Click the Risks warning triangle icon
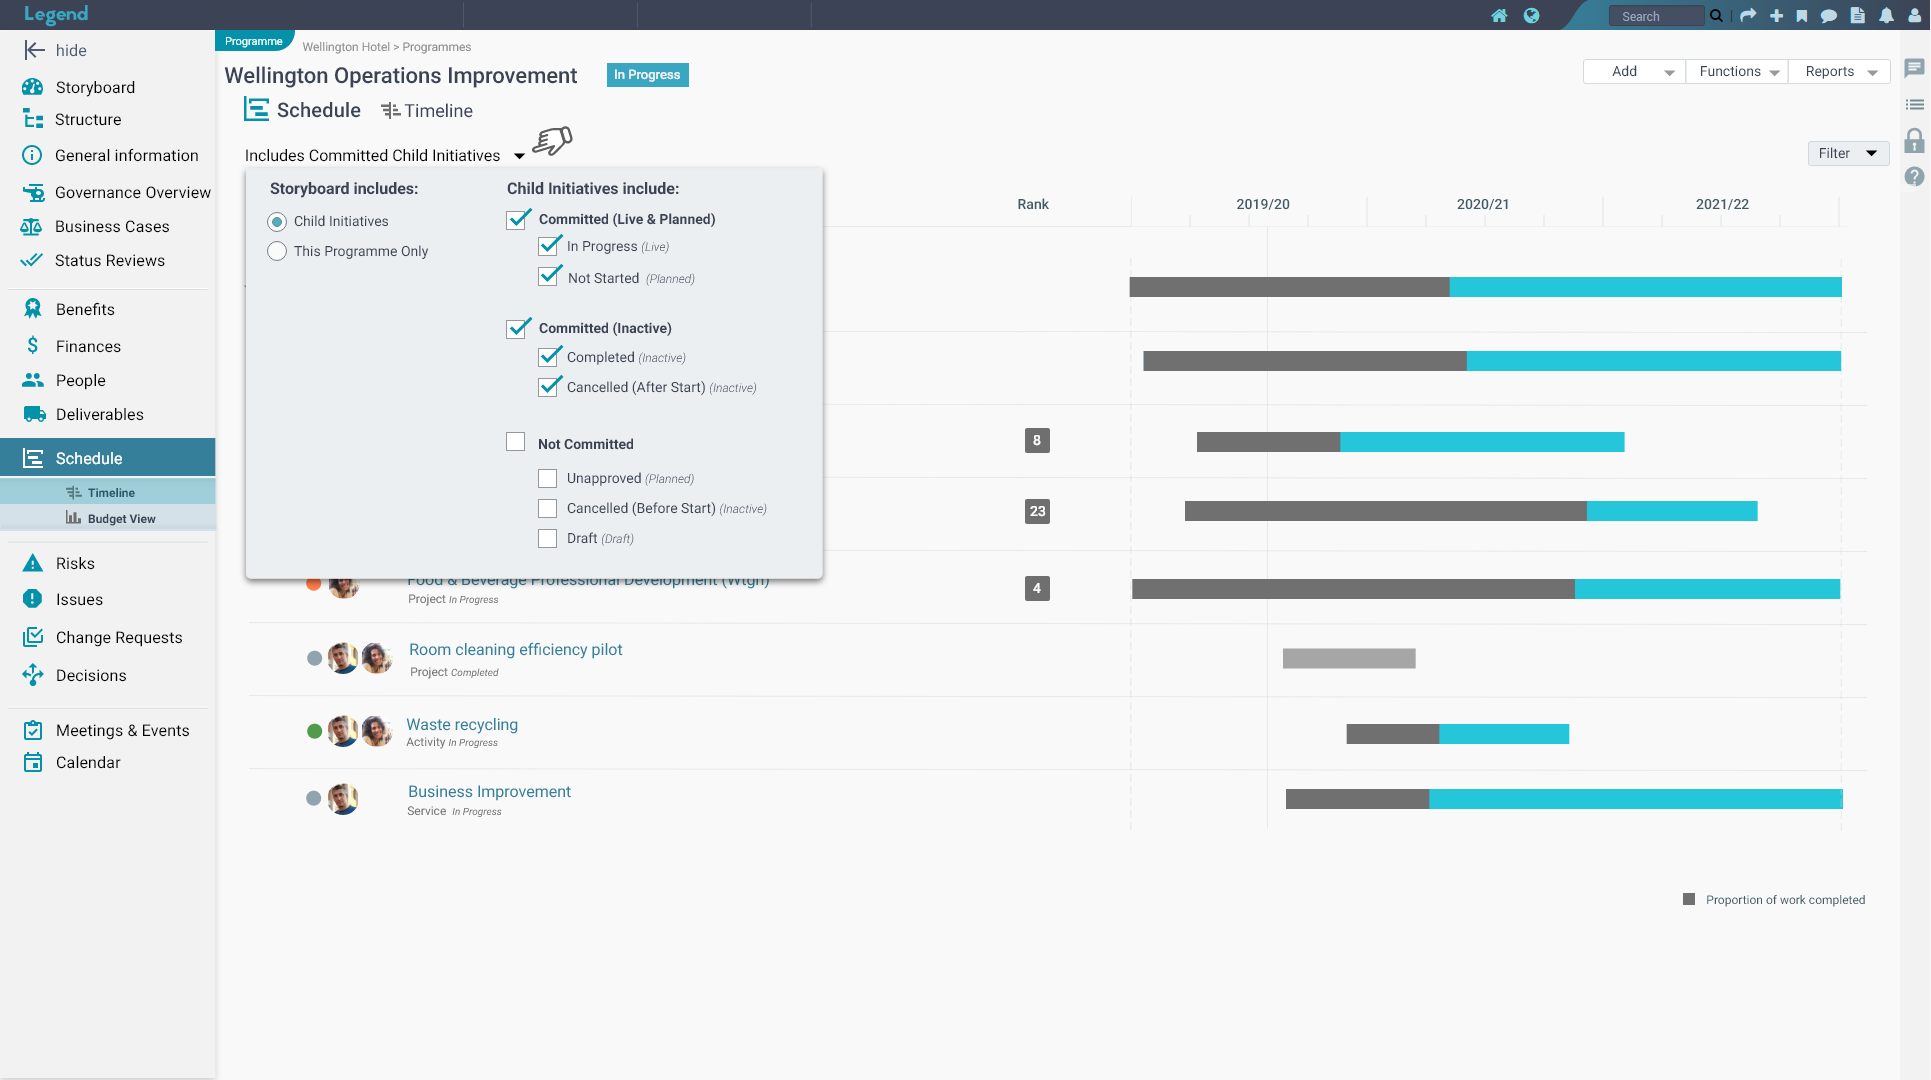The height and width of the screenshot is (1080, 1931). click(33, 563)
